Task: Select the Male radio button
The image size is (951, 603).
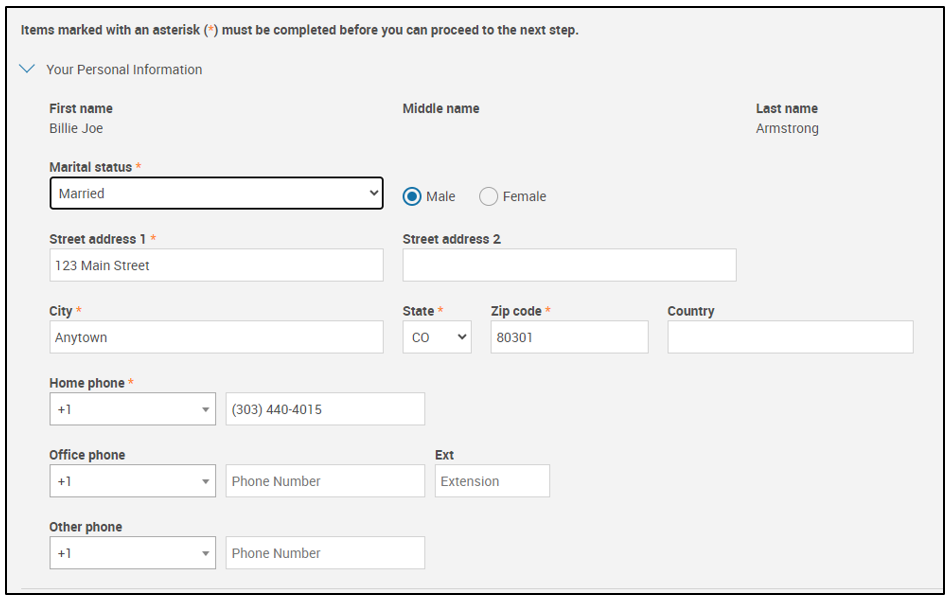Action: pyautogui.click(x=412, y=197)
